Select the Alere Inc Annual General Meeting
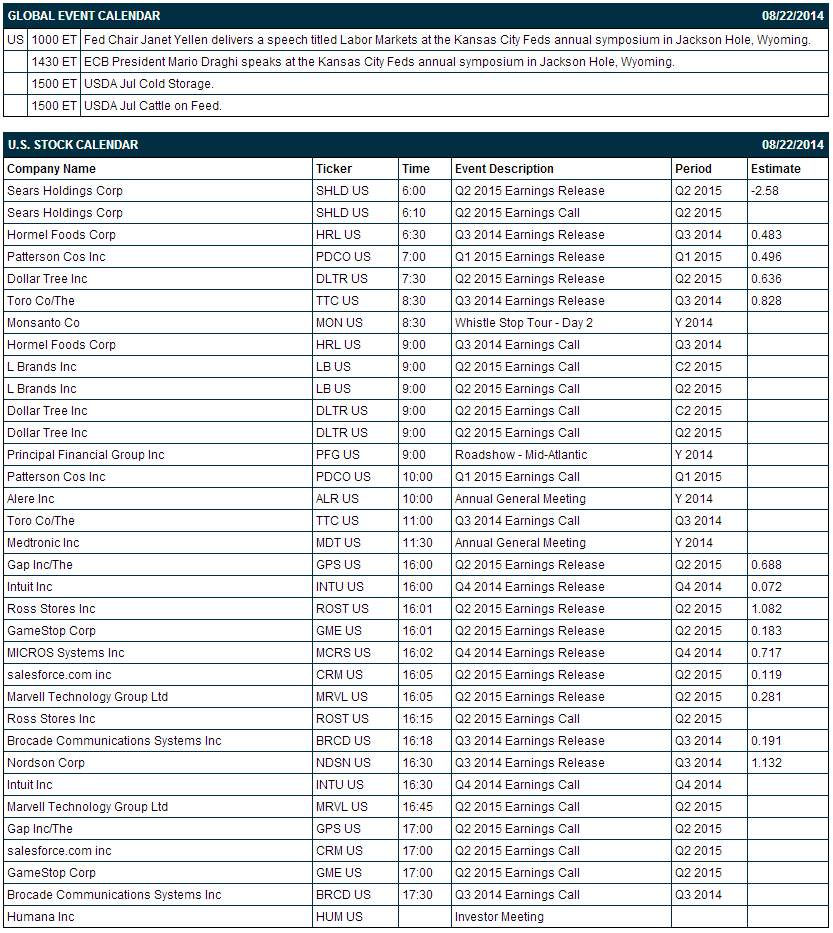This screenshot has height=933, width=833. click(520, 499)
